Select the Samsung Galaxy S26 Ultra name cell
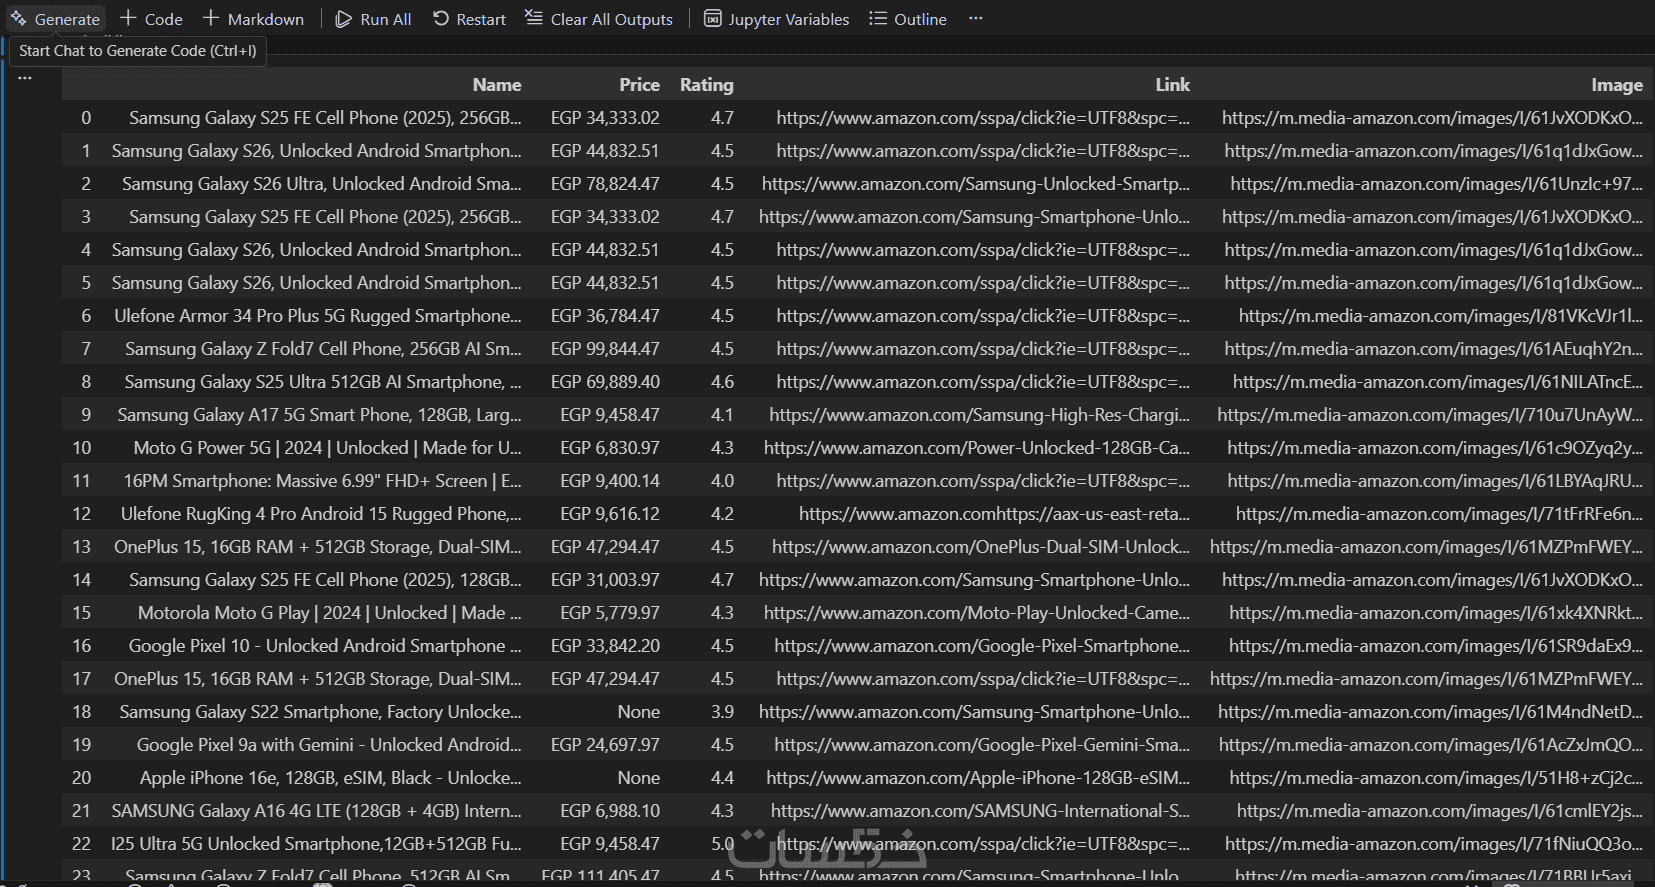This screenshot has height=887, width=1655. pyautogui.click(x=322, y=184)
